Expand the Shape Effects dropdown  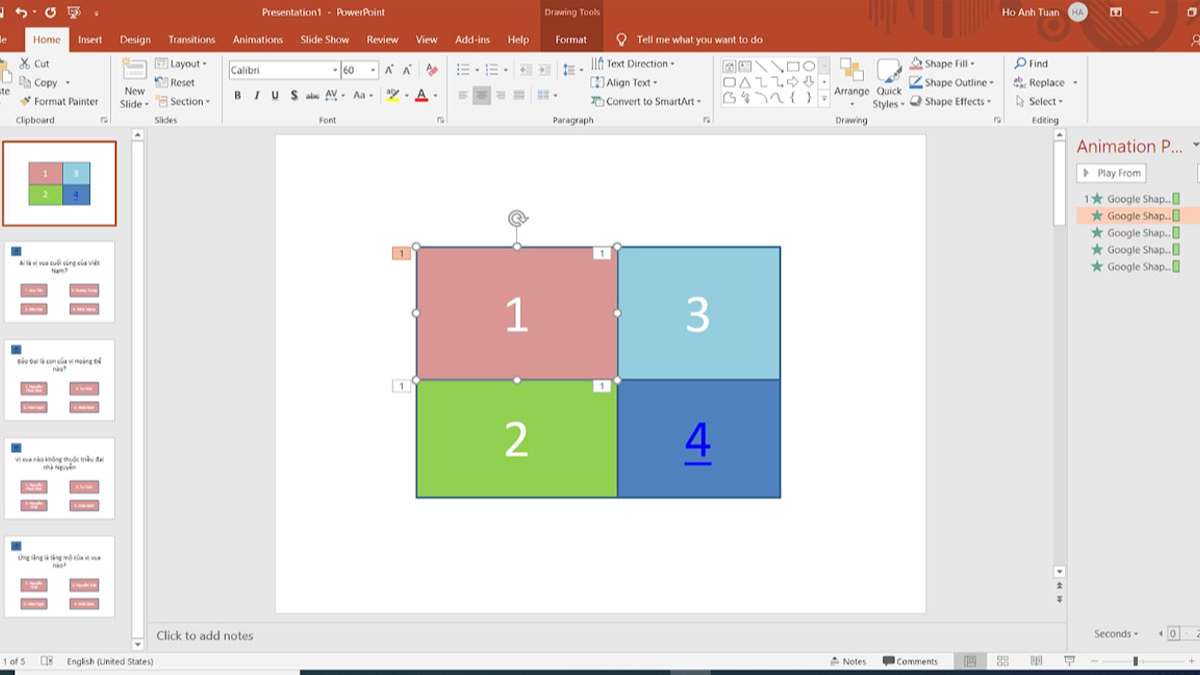coord(951,101)
